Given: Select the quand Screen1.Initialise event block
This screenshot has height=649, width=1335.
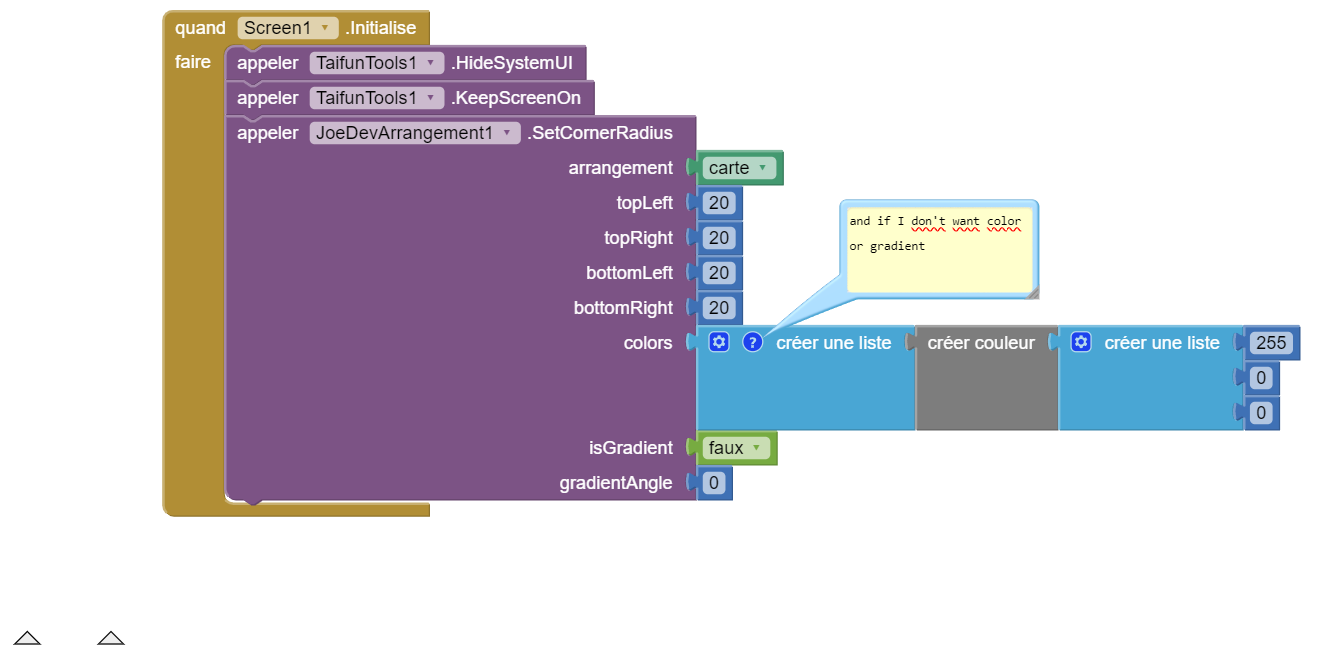Looking at the screenshot, I should (x=296, y=28).
